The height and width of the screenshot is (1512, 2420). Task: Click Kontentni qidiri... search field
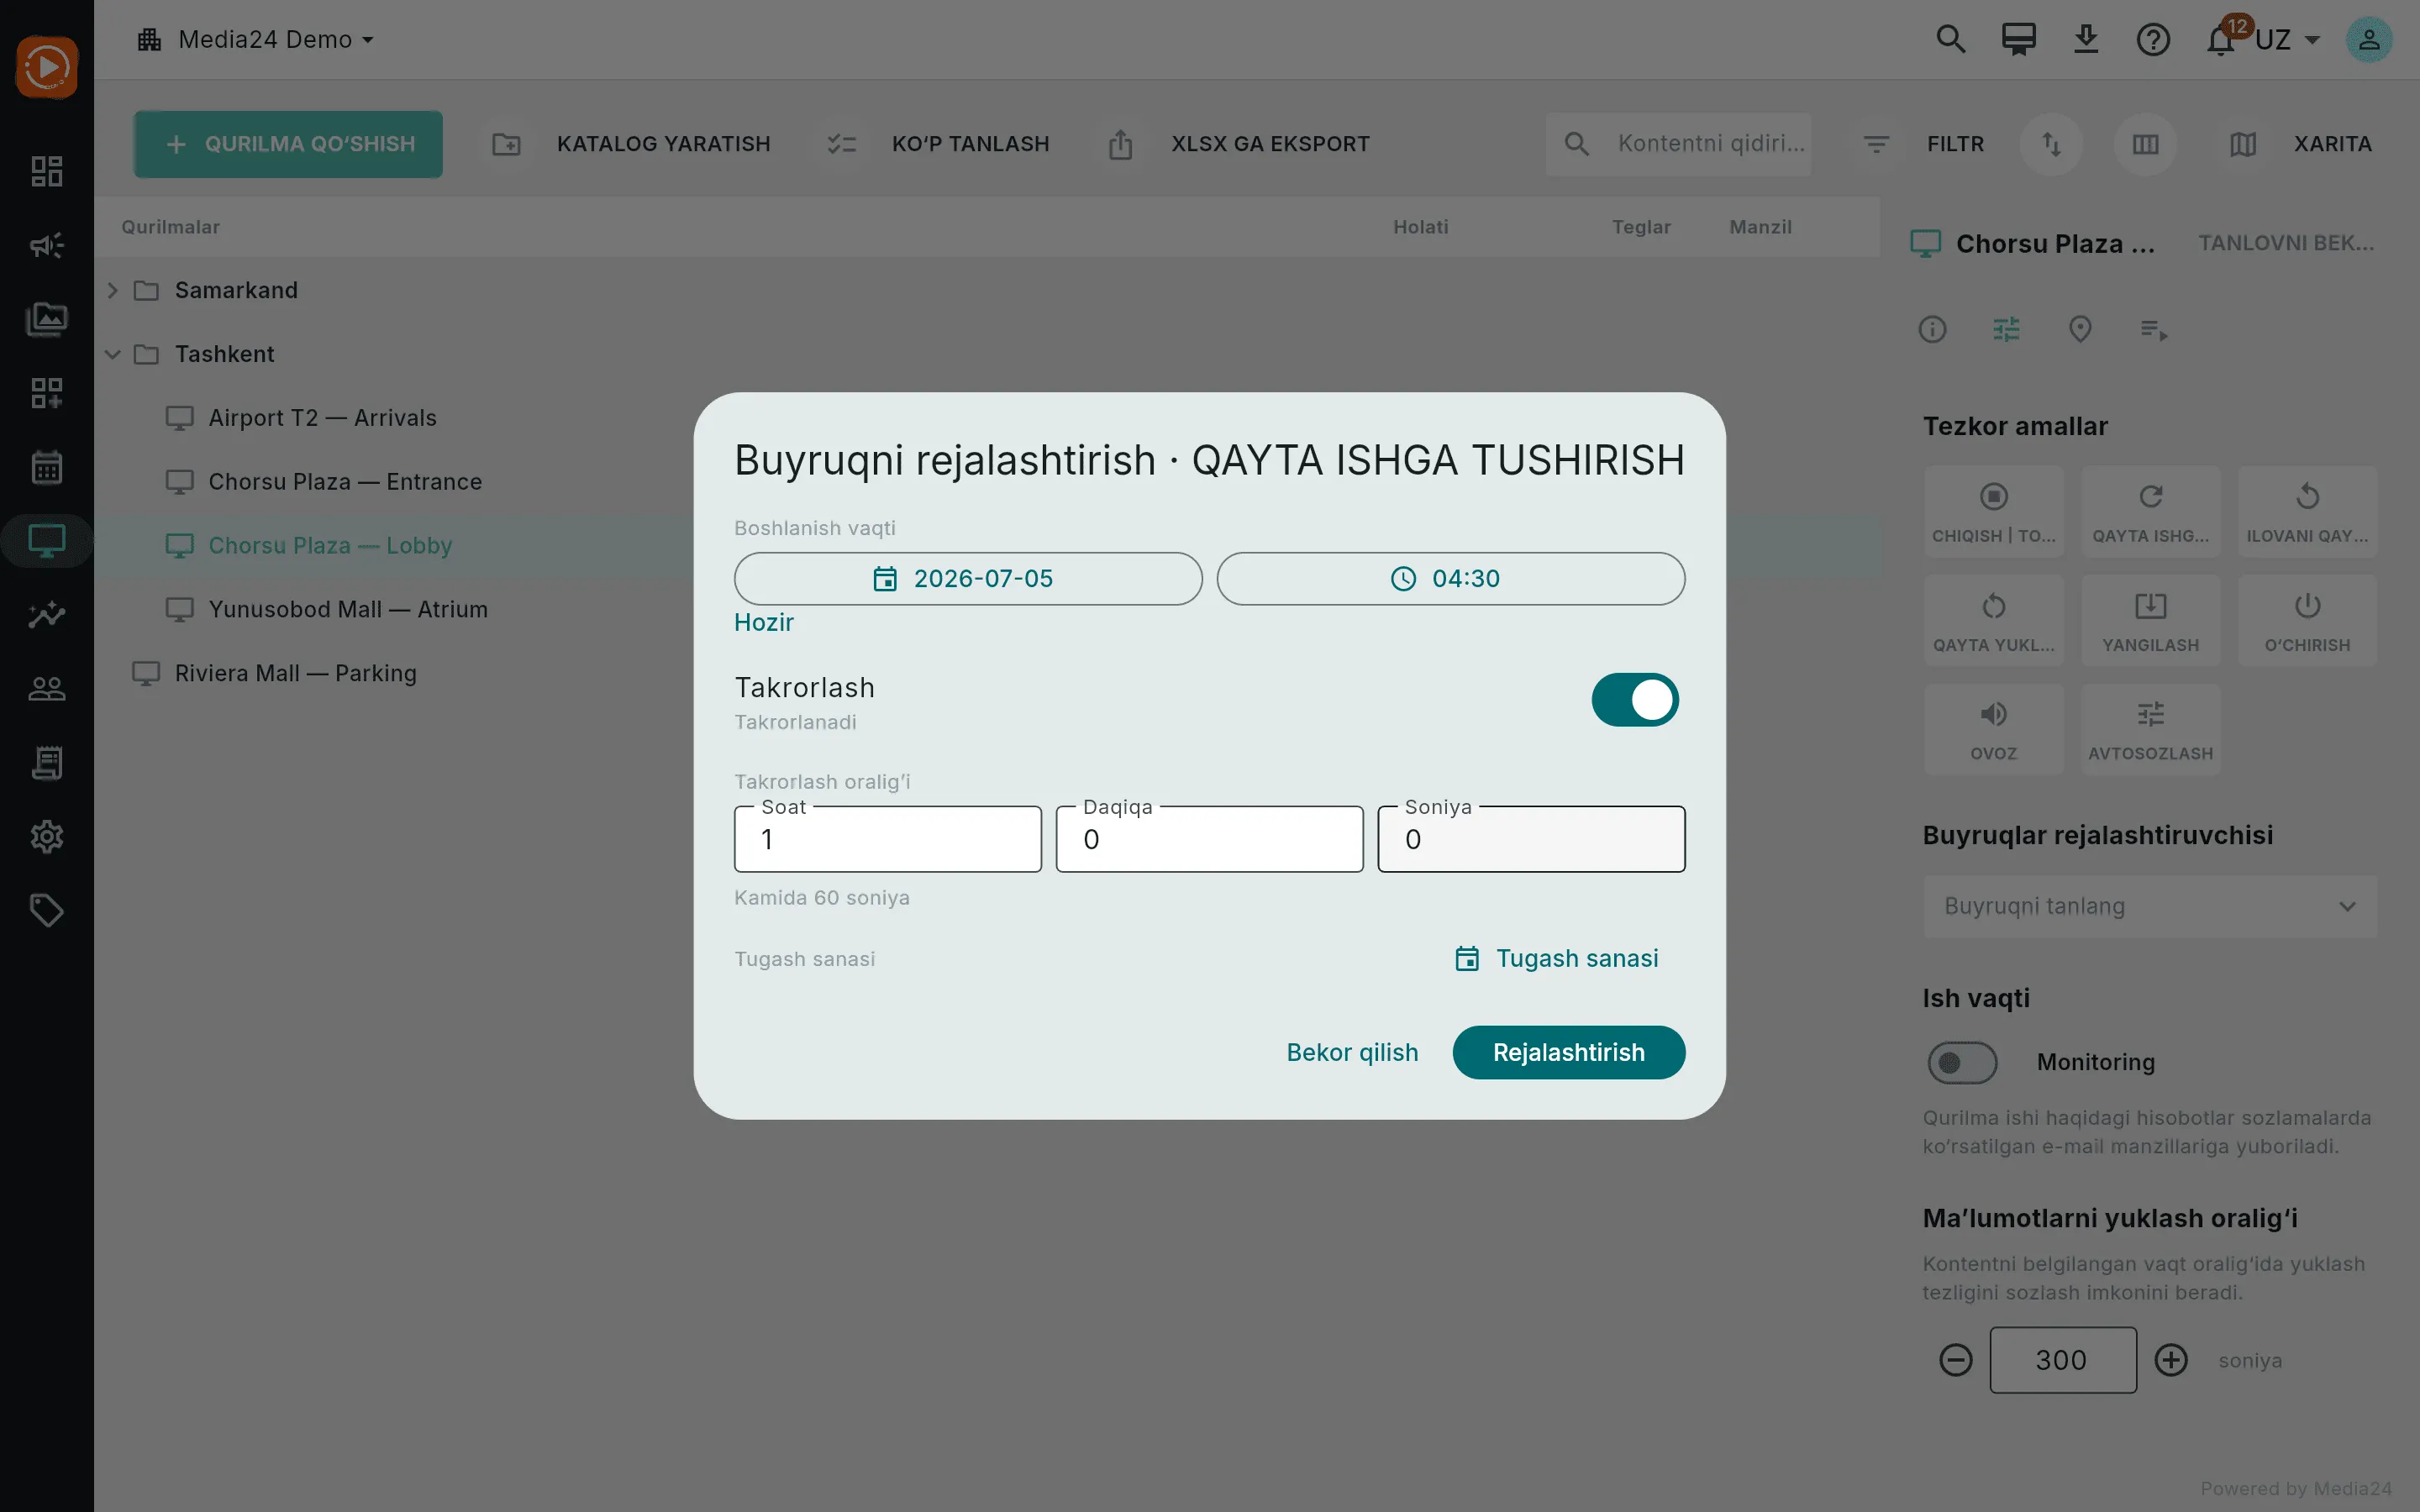click(x=1678, y=144)
